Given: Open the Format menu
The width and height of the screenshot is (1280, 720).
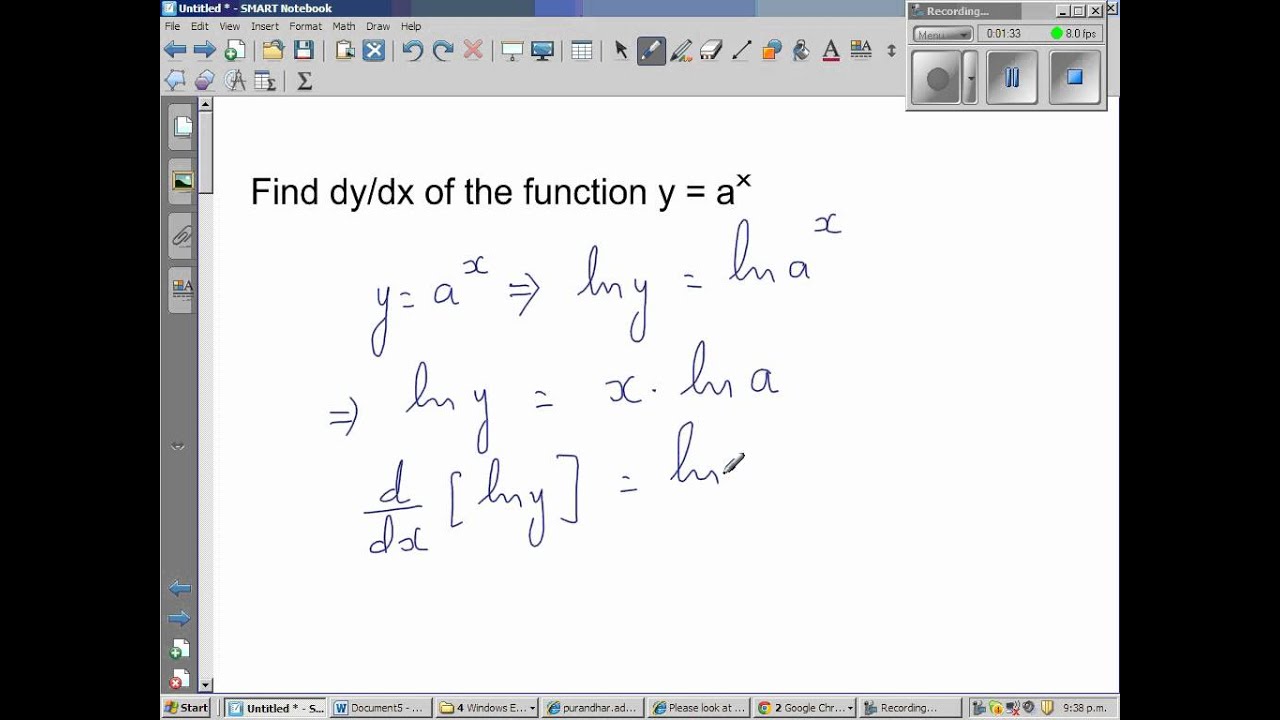Looking at the screenshot, I should pos(306,26).
